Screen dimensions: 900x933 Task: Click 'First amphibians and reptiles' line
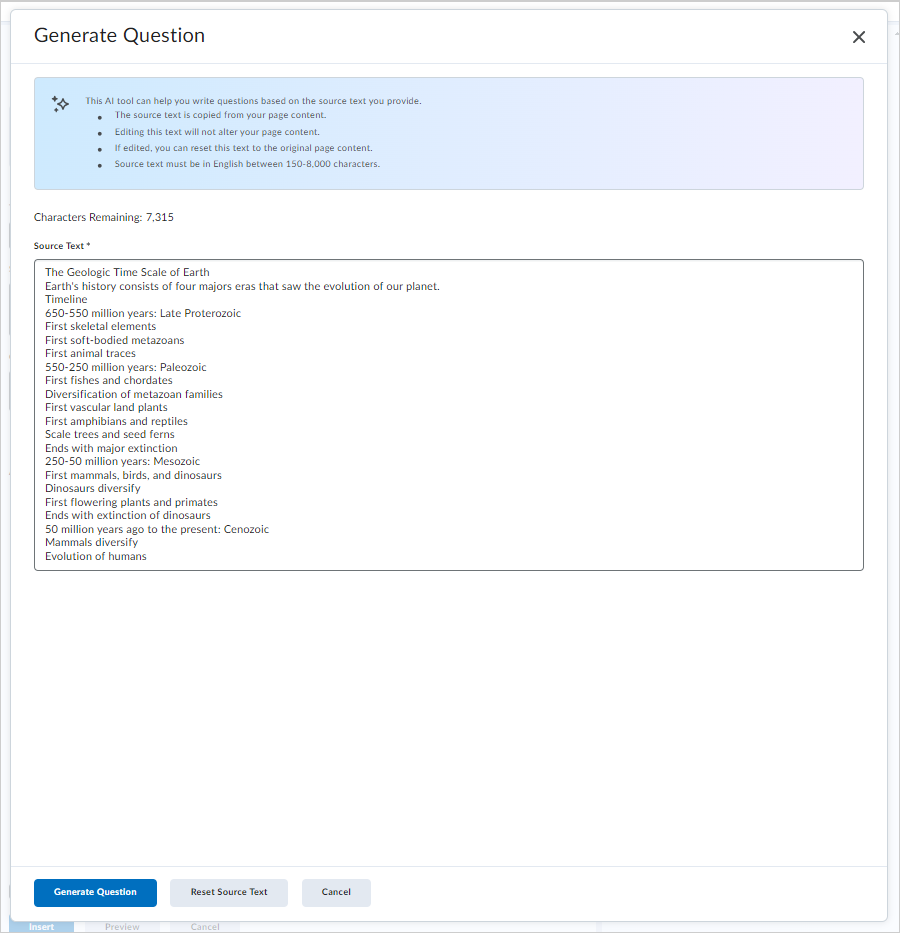[117, 421]
